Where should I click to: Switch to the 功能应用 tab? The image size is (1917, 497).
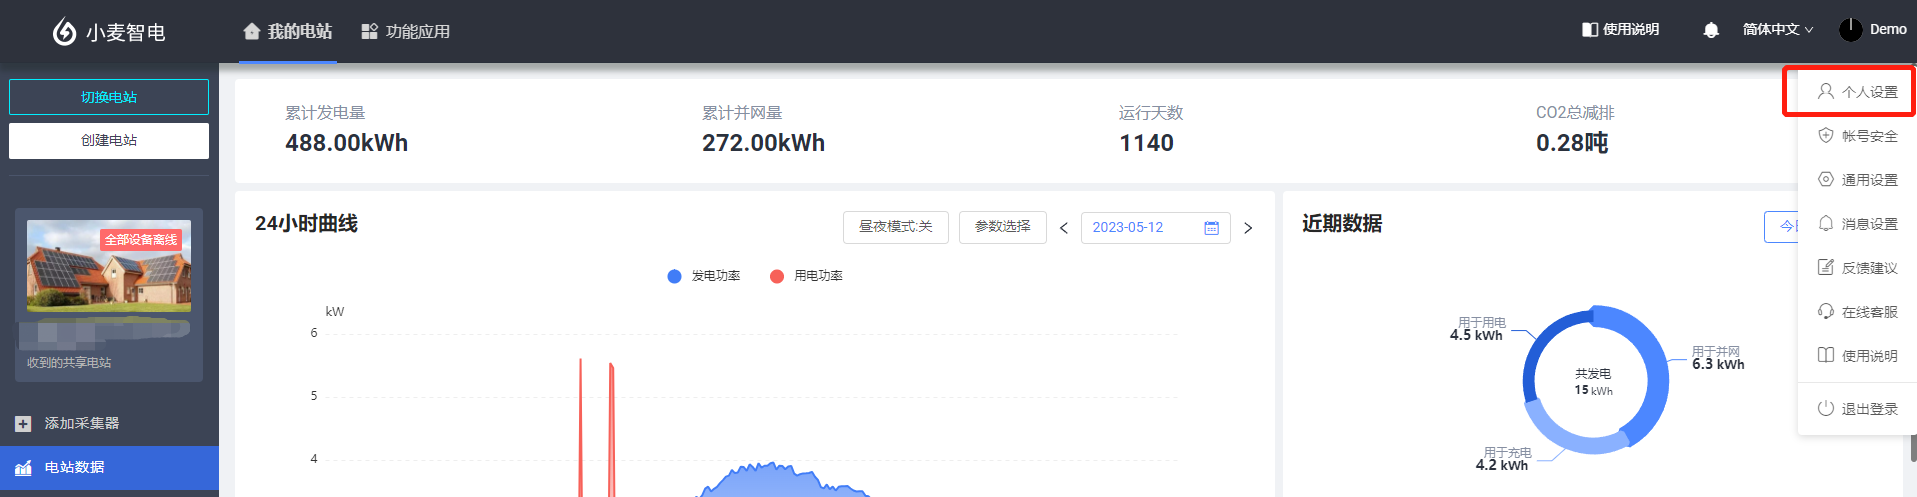(405, 32)
